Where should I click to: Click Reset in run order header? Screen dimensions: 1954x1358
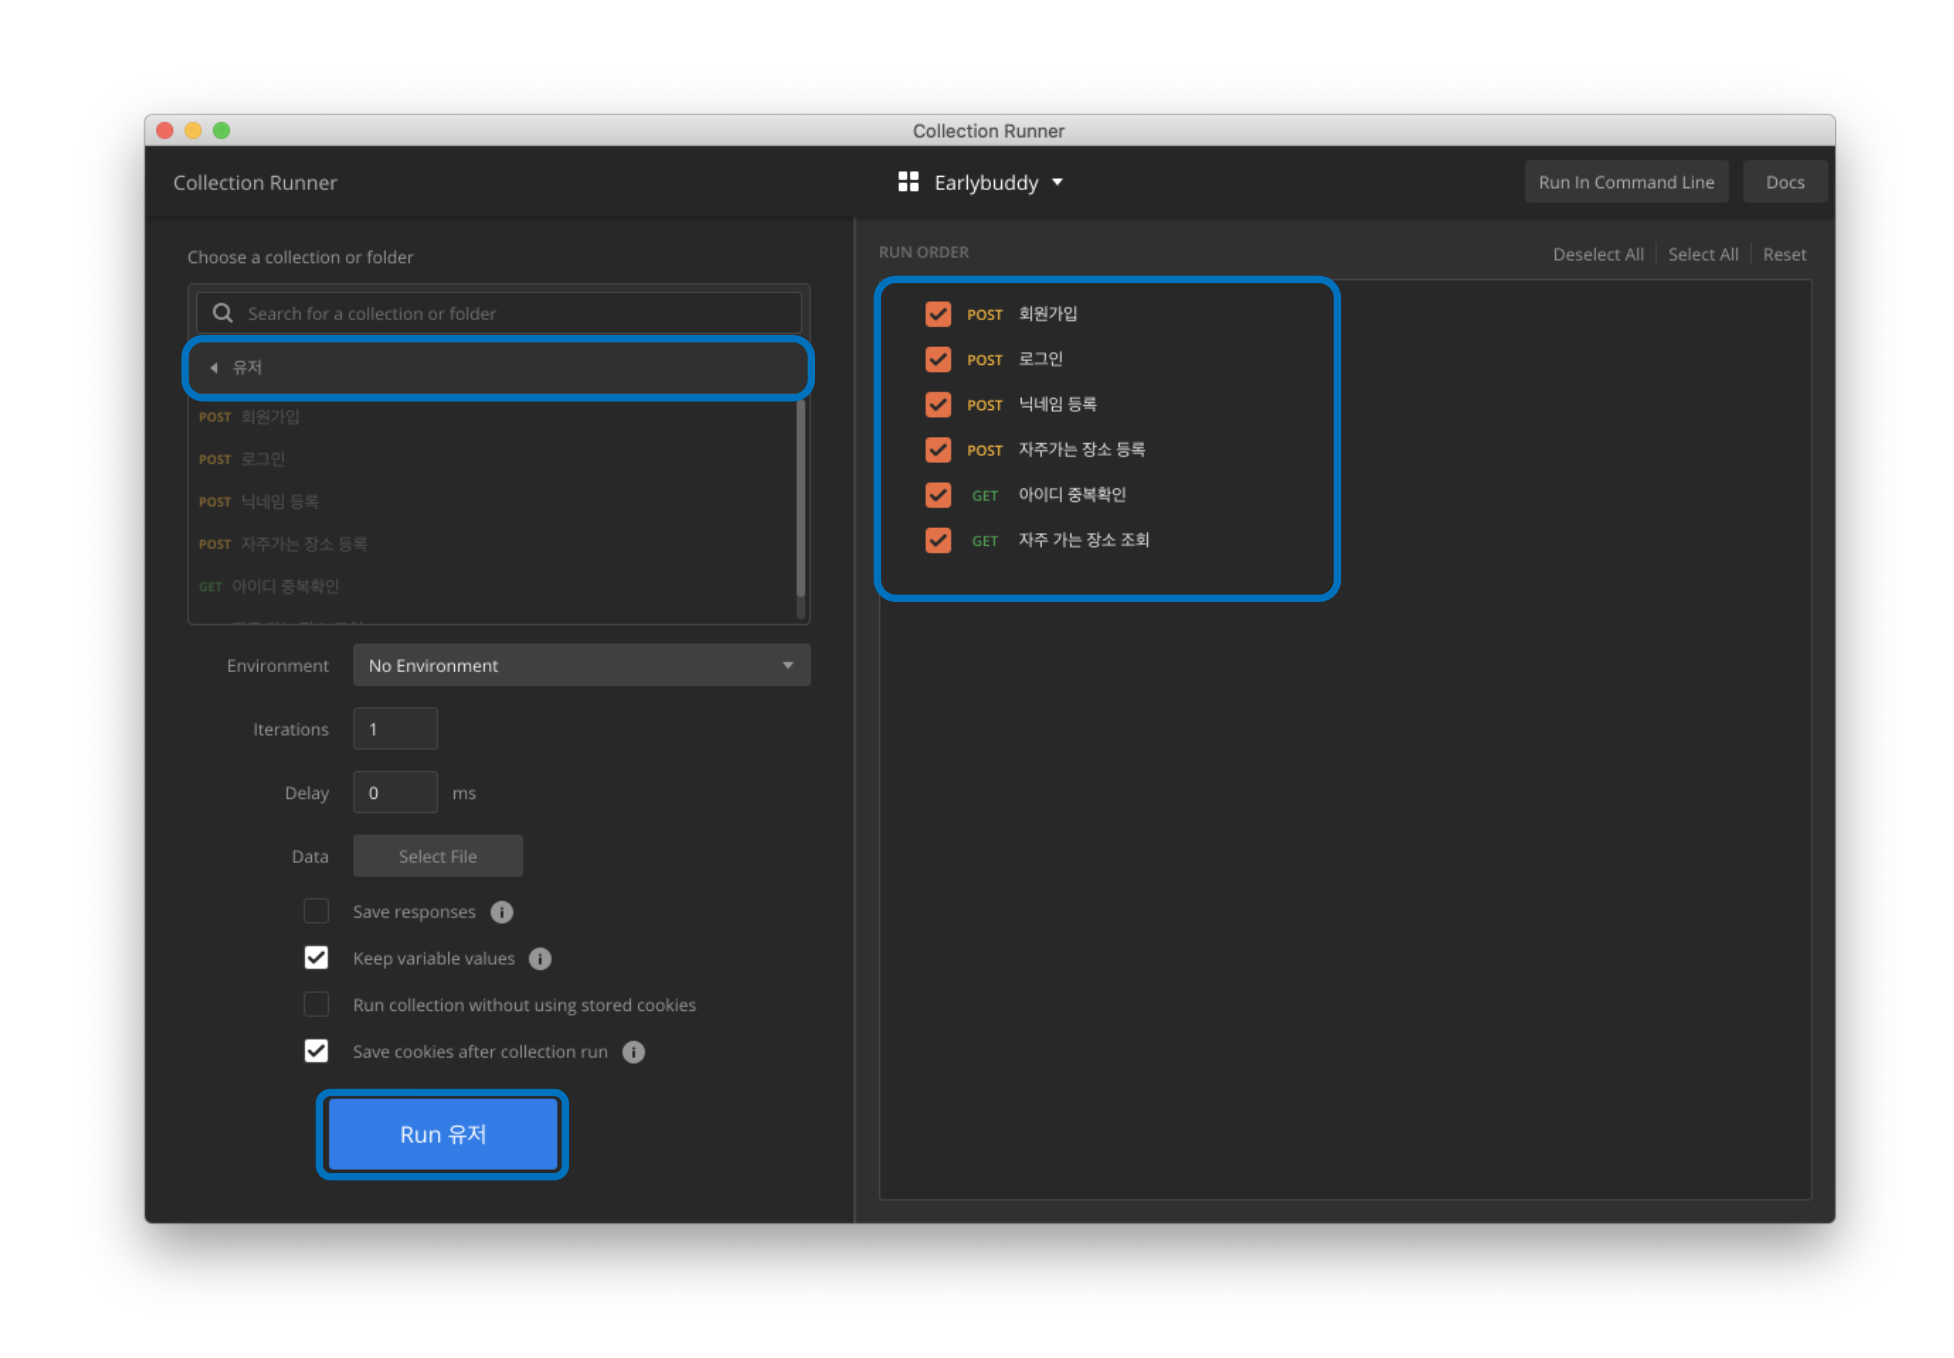1784,254
